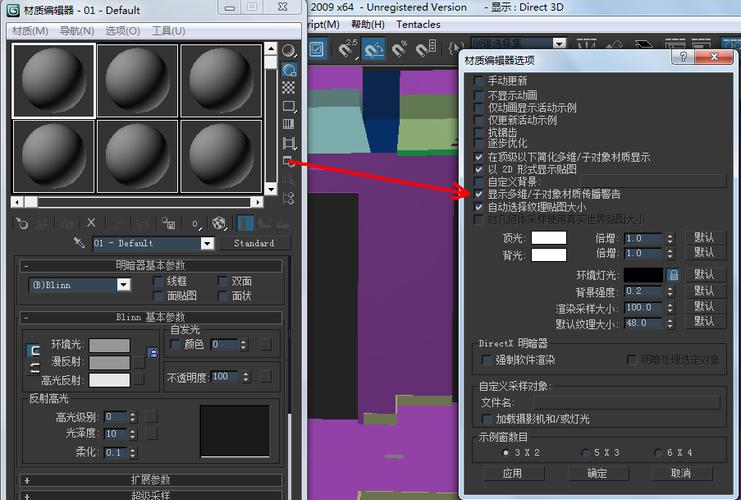Image resolution: width=741 pixels, height=500 pixels.
Task: Toggle the 2.5 Snaps magnet icon
Action: point(347,49)
